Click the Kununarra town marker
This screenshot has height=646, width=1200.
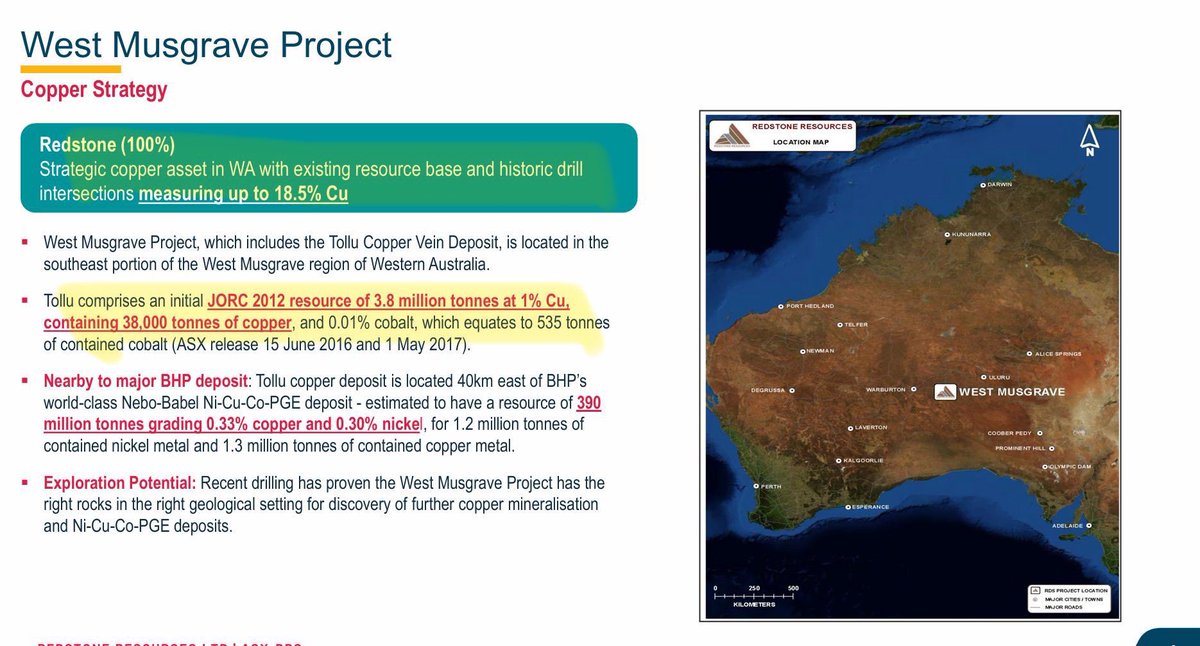coord(948,235)
